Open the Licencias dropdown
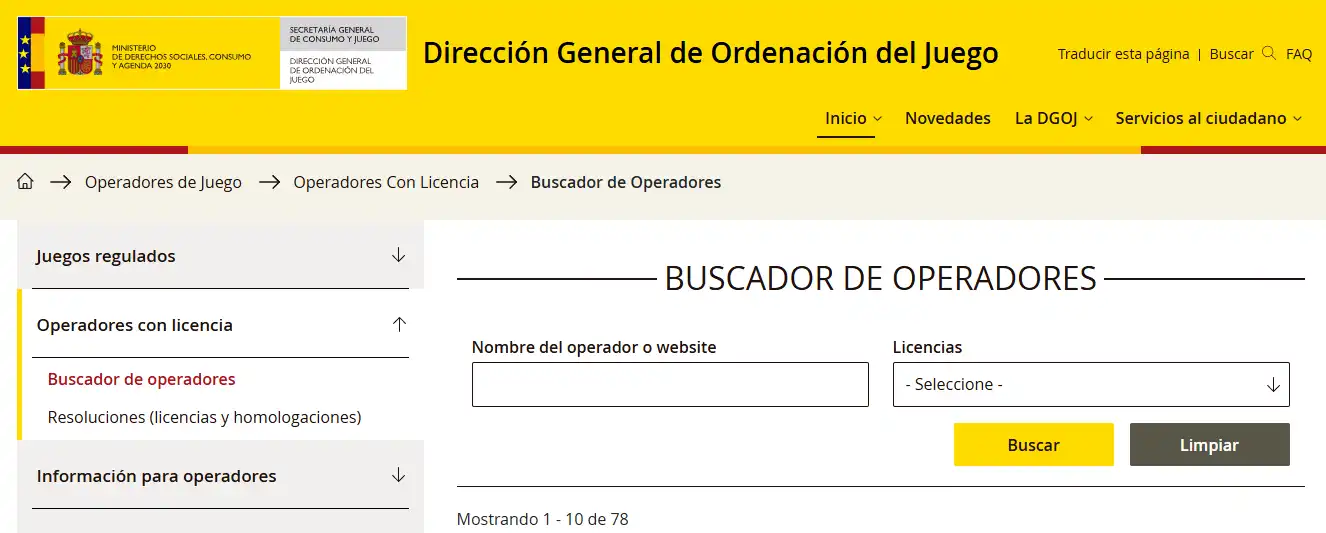The height and width of the screenshot is (533, 1326). (1091, 384)
